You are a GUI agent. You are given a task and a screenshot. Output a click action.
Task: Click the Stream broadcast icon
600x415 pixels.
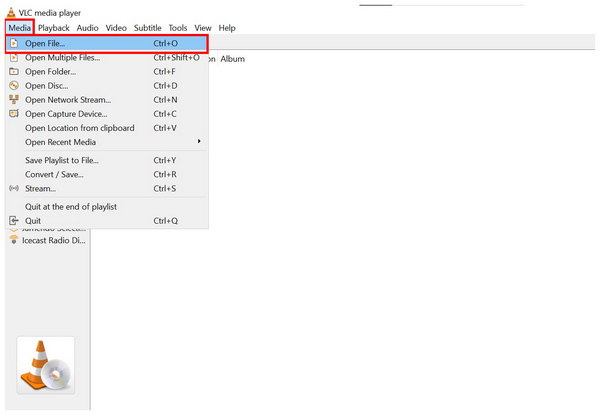(x=14, y=188)
